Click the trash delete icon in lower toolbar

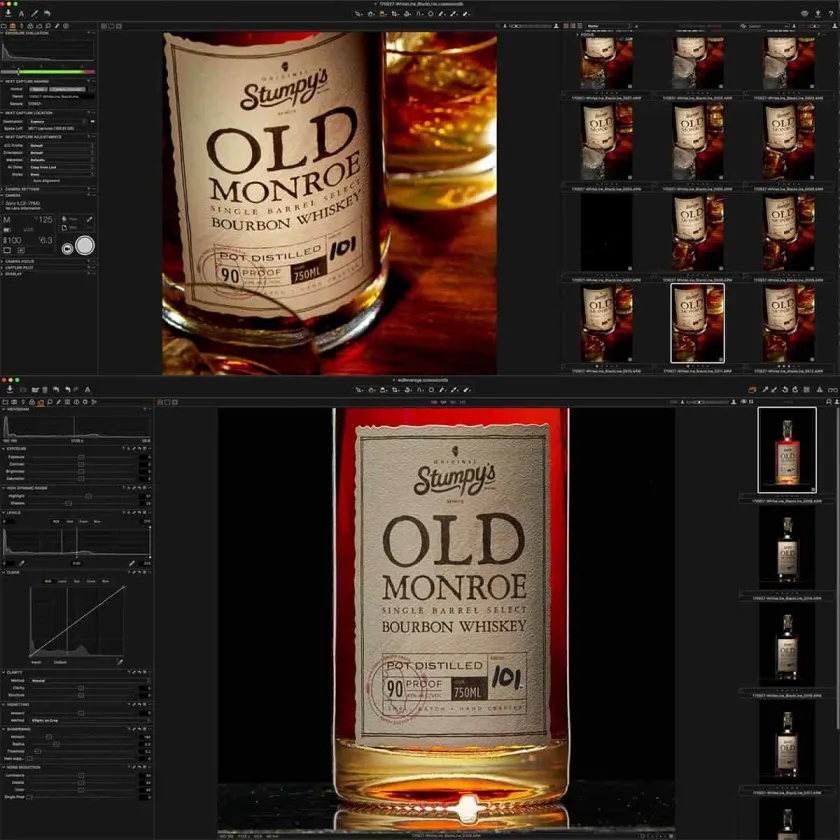point(44,389)
